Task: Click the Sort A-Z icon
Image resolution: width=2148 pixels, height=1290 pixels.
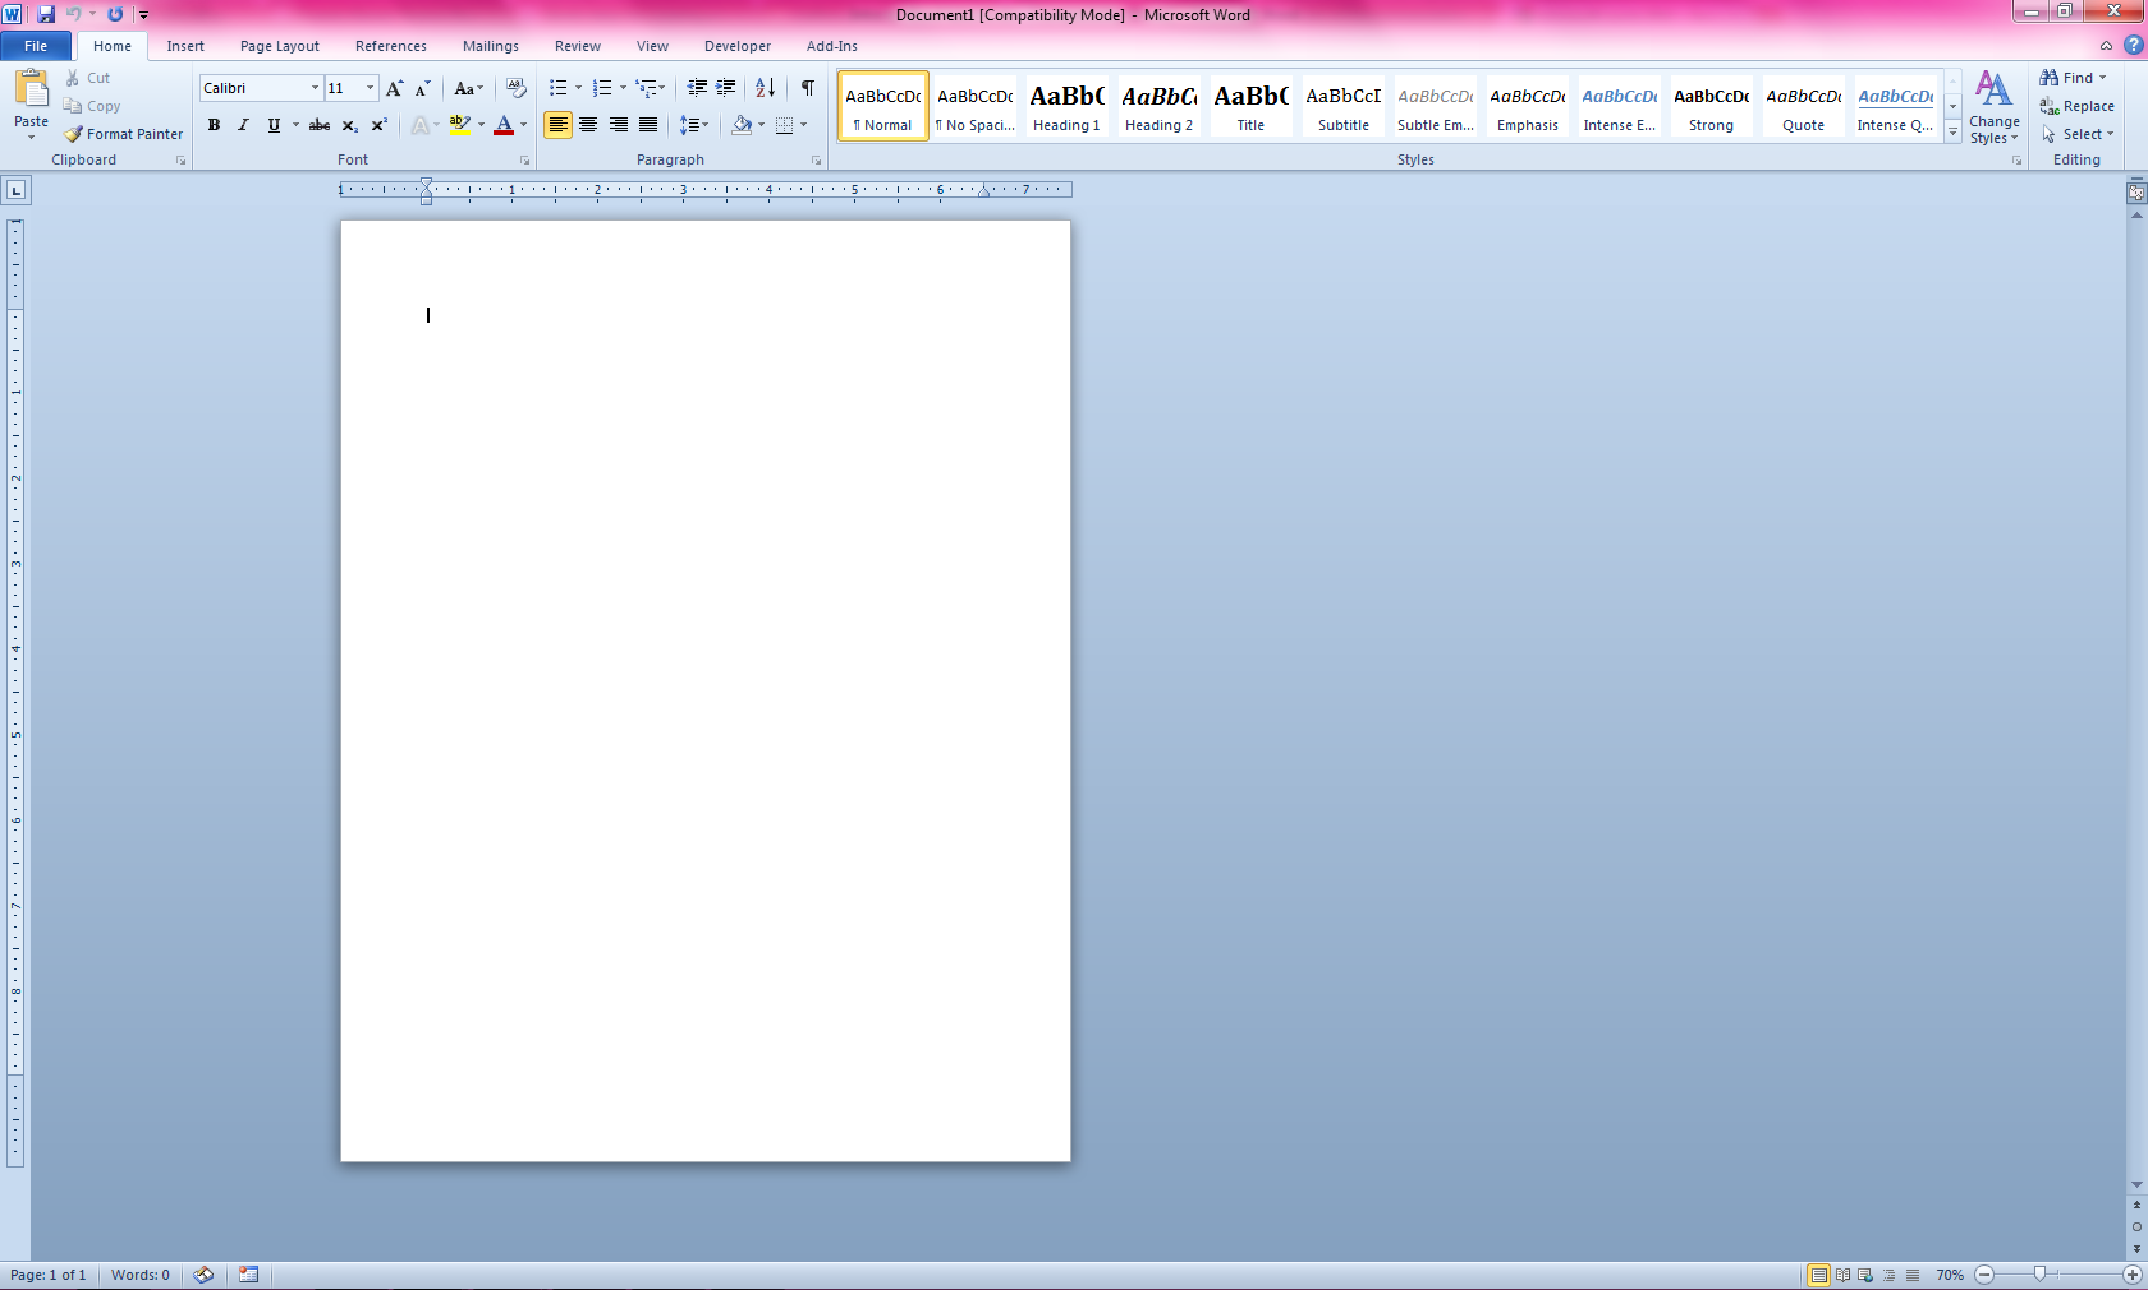Action: tap(765, 88)
